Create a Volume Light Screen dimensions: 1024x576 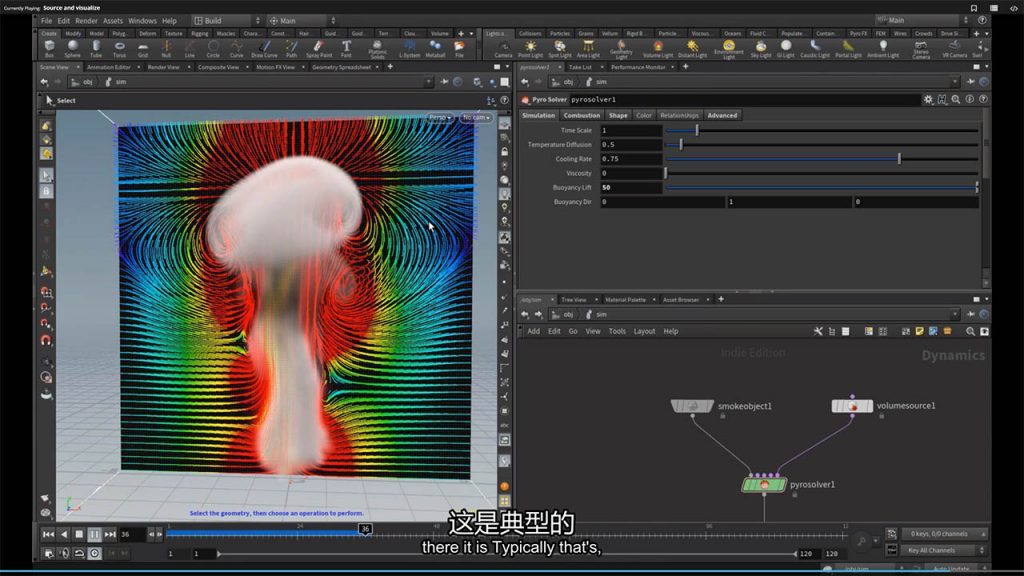(x=658, y=49)
